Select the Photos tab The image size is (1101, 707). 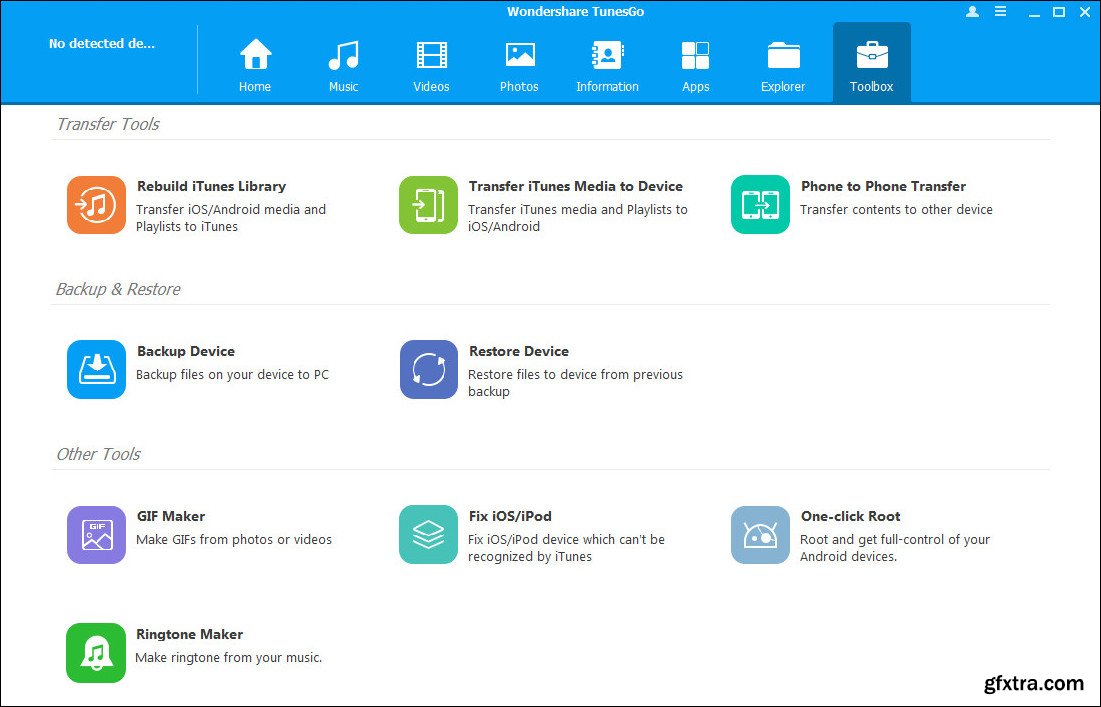click(519, 65)
